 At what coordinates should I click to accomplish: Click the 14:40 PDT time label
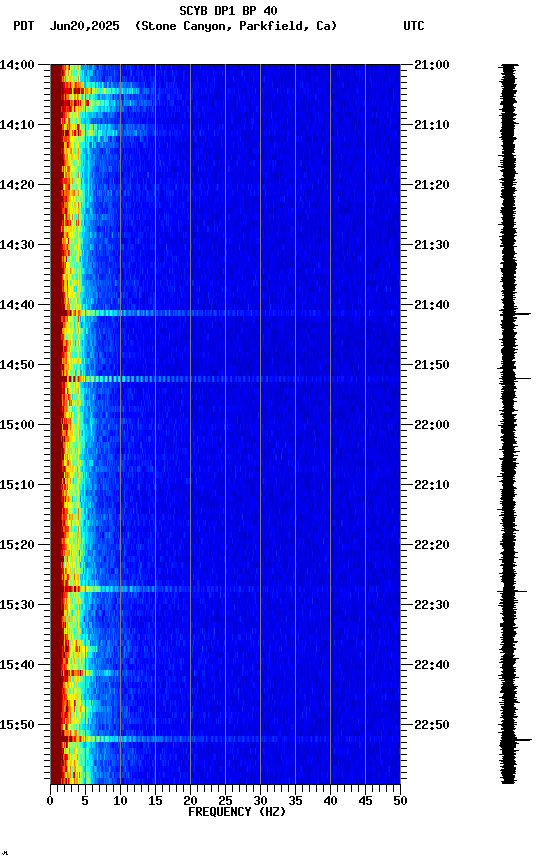[x=17, y=305]
